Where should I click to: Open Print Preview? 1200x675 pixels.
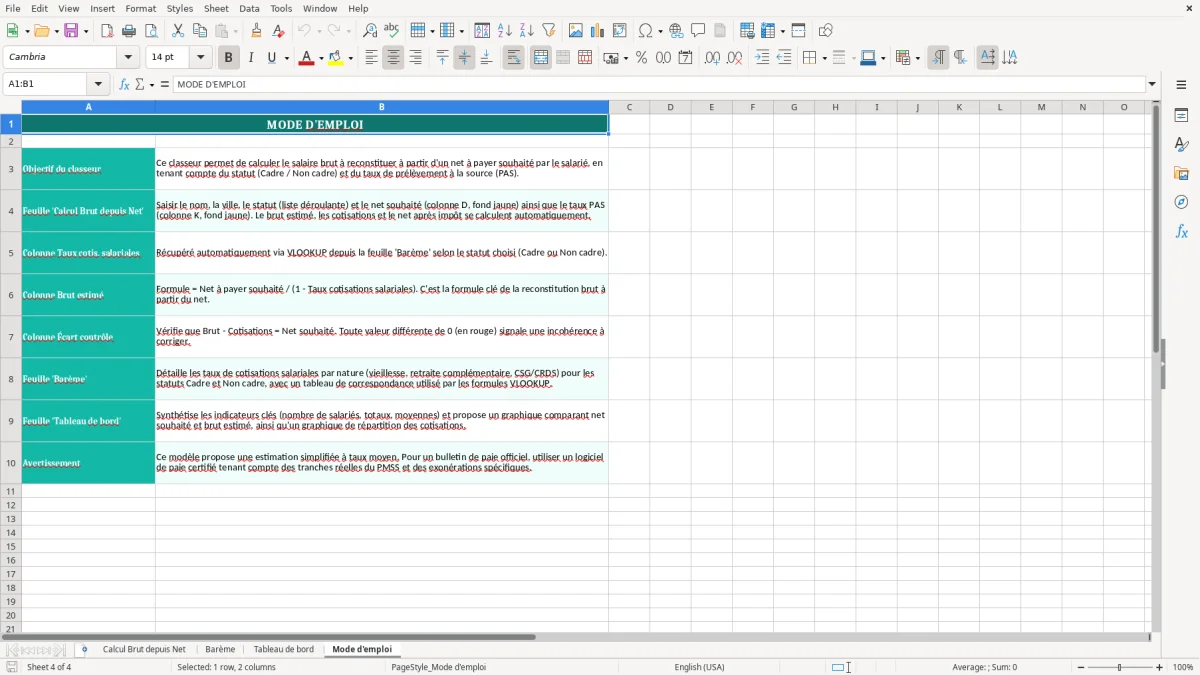(x=150, y=31)
